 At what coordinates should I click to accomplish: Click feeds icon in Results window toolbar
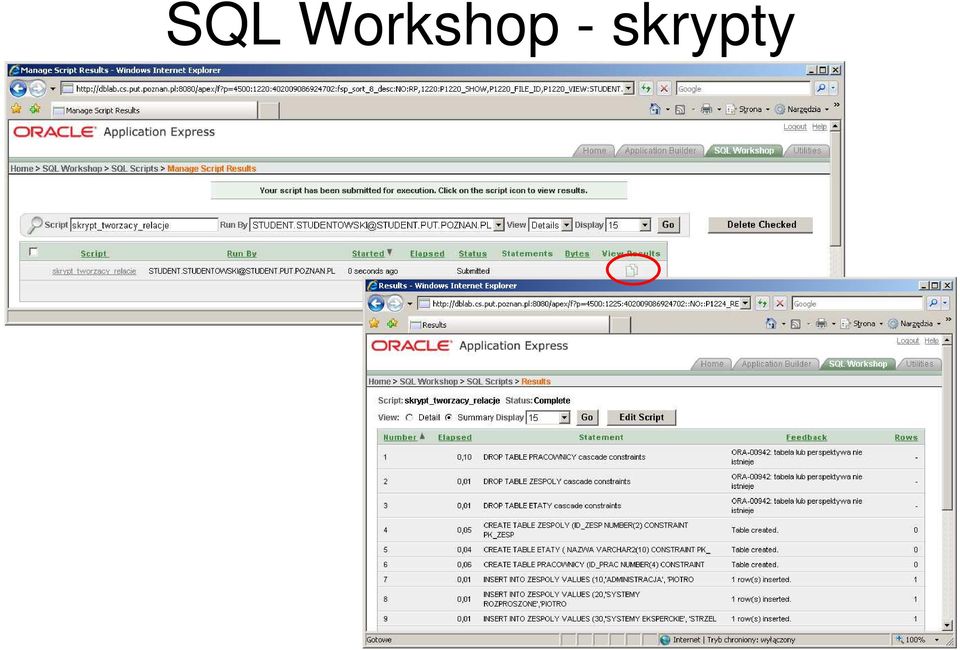coord(796,324)
